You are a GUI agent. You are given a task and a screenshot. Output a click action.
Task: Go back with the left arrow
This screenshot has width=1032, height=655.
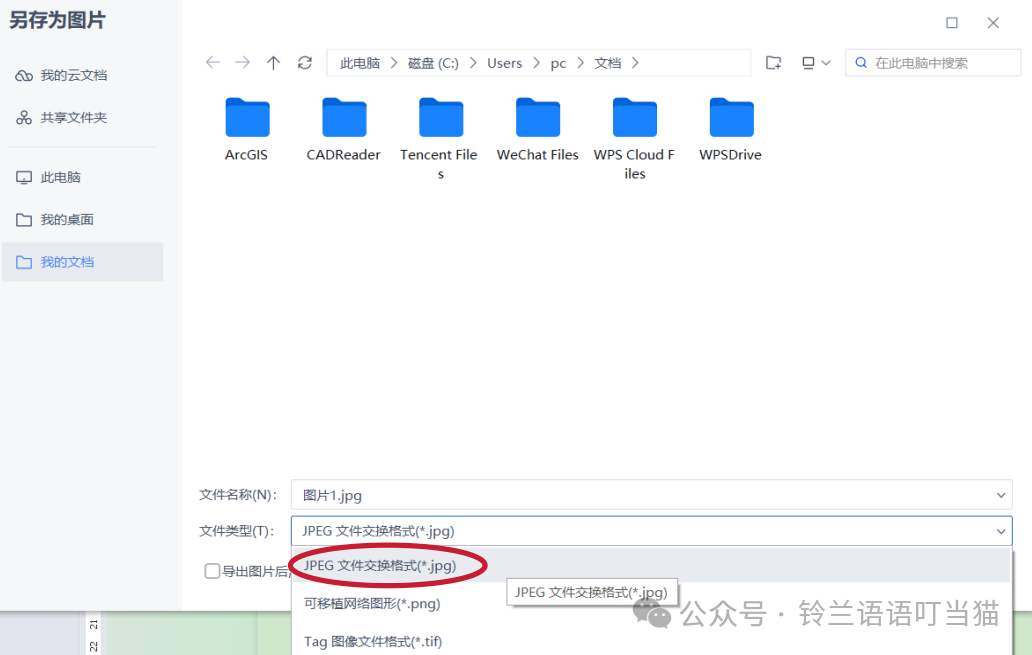(x=213, y=63)
